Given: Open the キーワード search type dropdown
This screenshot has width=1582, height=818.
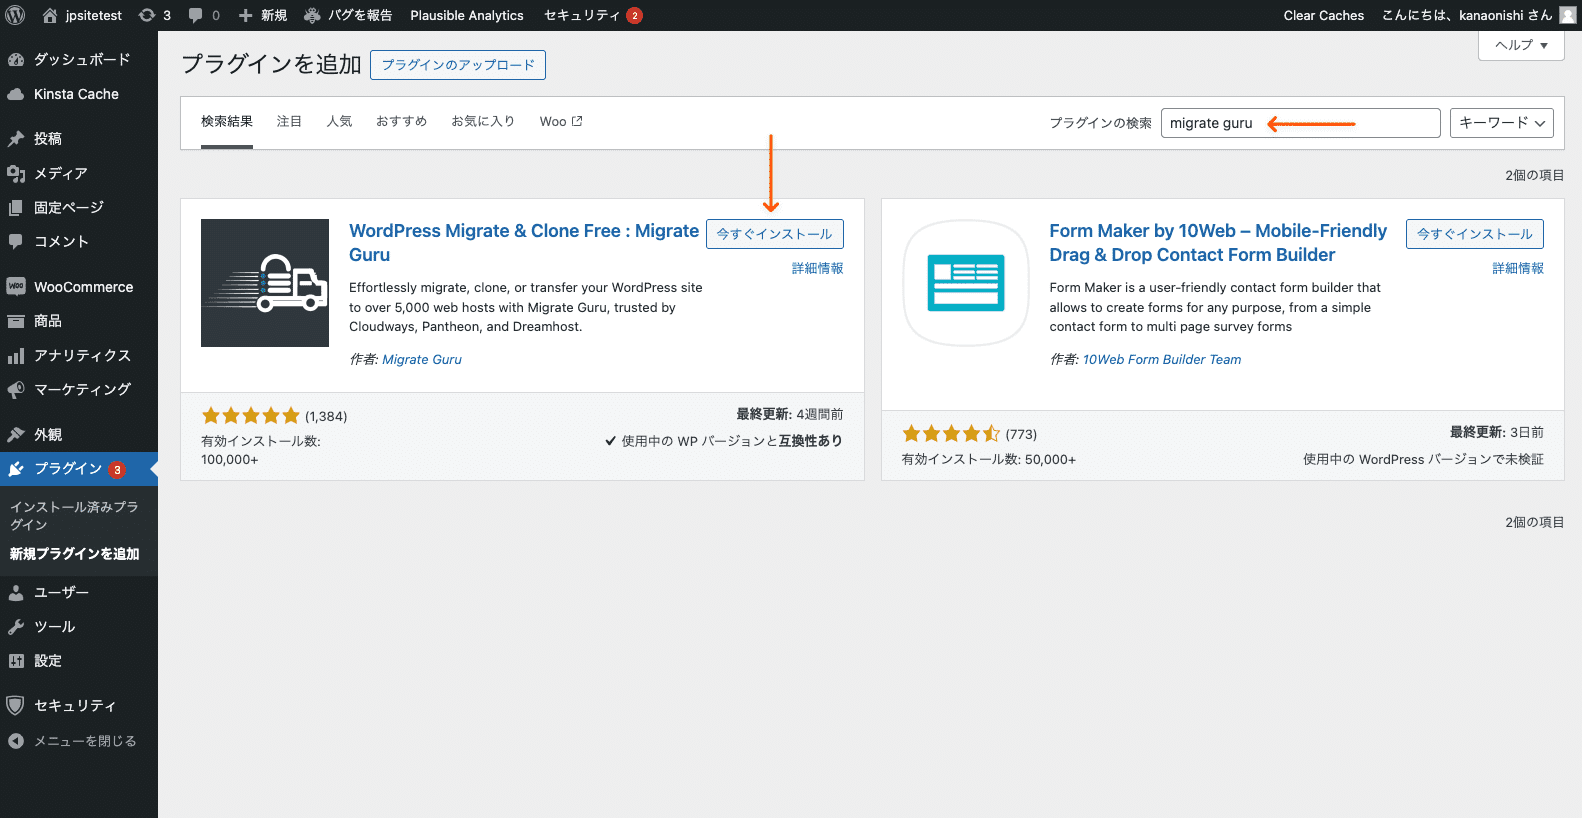Looking at the screenshot, I should click(1501, 123).
